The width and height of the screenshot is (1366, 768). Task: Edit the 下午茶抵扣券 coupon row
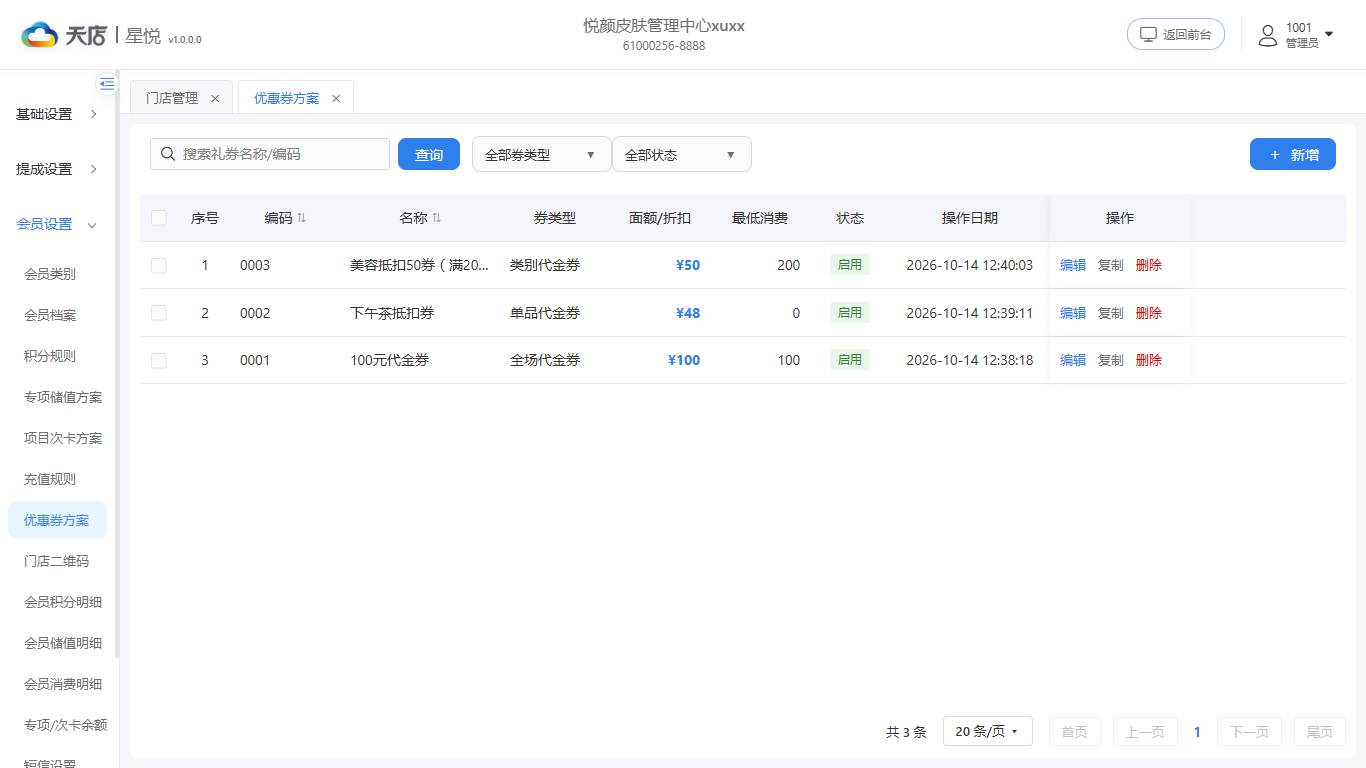pyautogui.click(x=1073, y=313)
